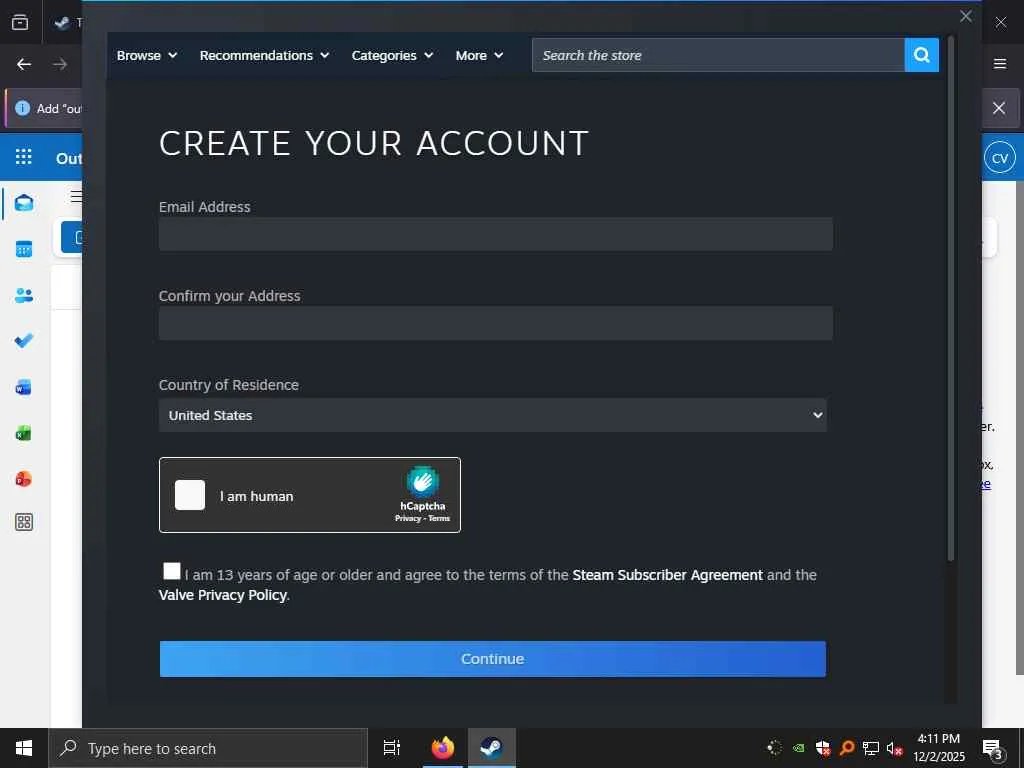Launch Word icon in Outlook sidebar

click(x=24, y=387)
